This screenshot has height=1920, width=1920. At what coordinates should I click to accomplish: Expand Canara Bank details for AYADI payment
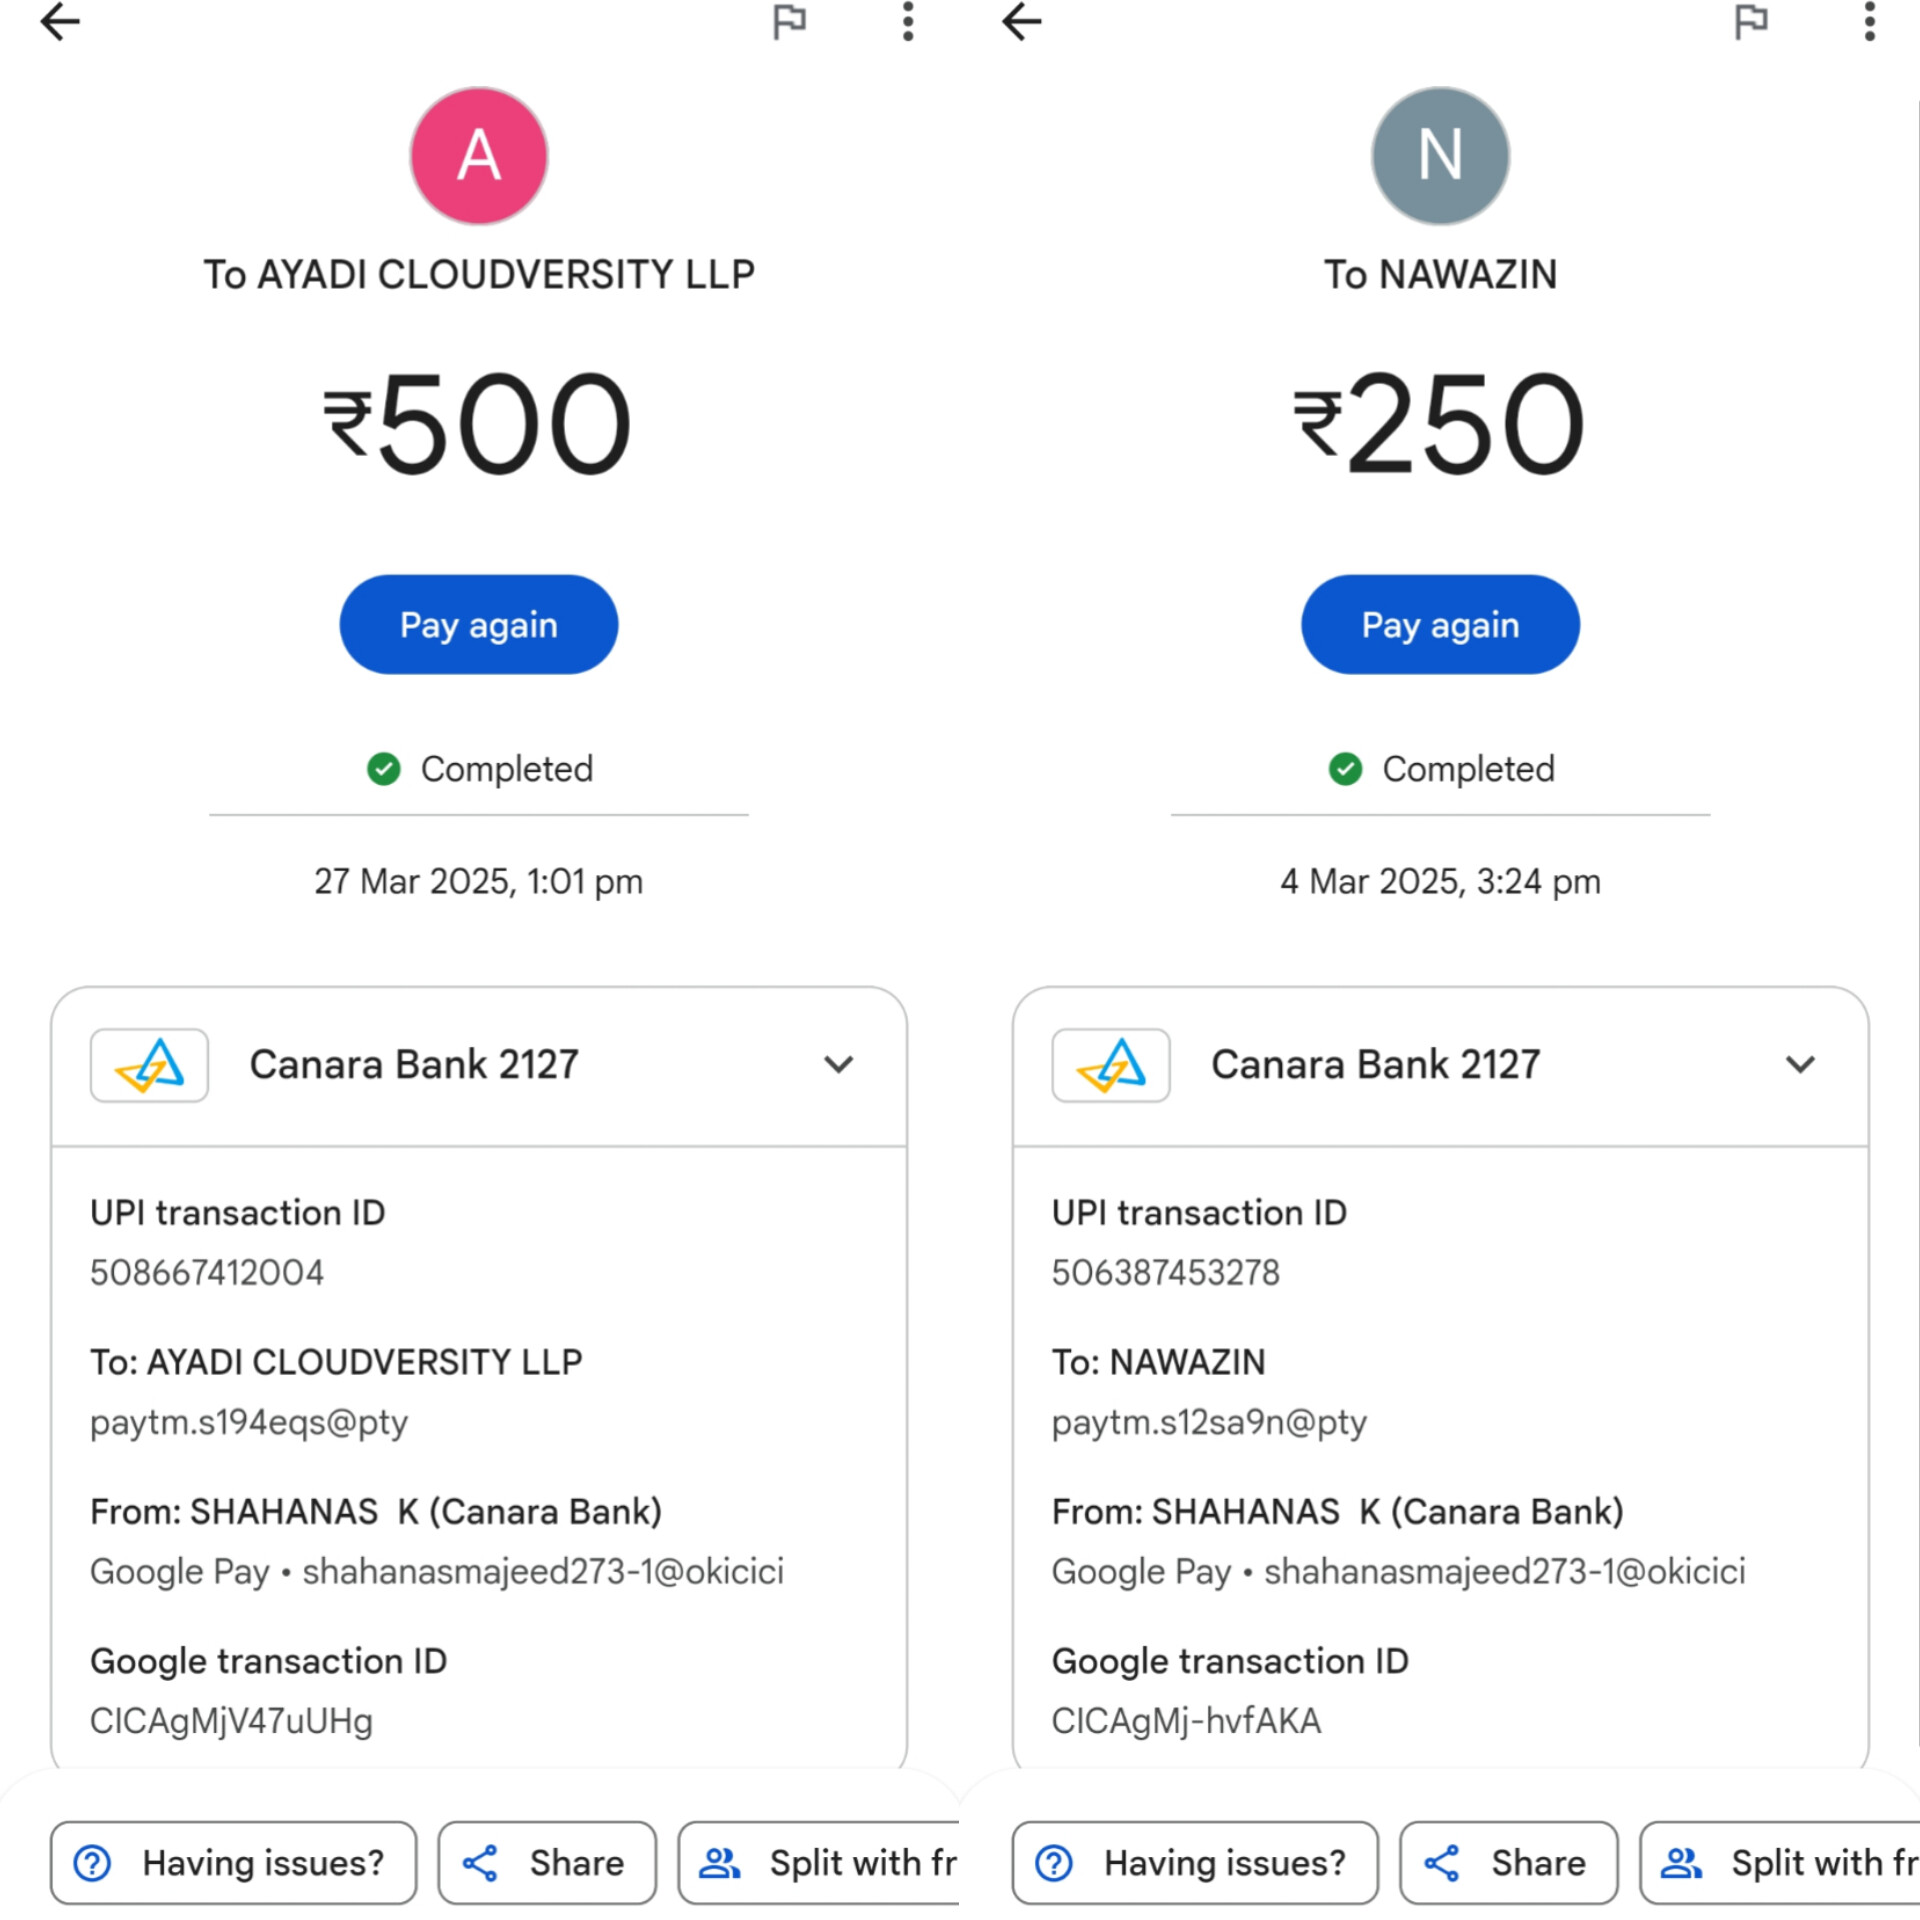point(838,1064)
